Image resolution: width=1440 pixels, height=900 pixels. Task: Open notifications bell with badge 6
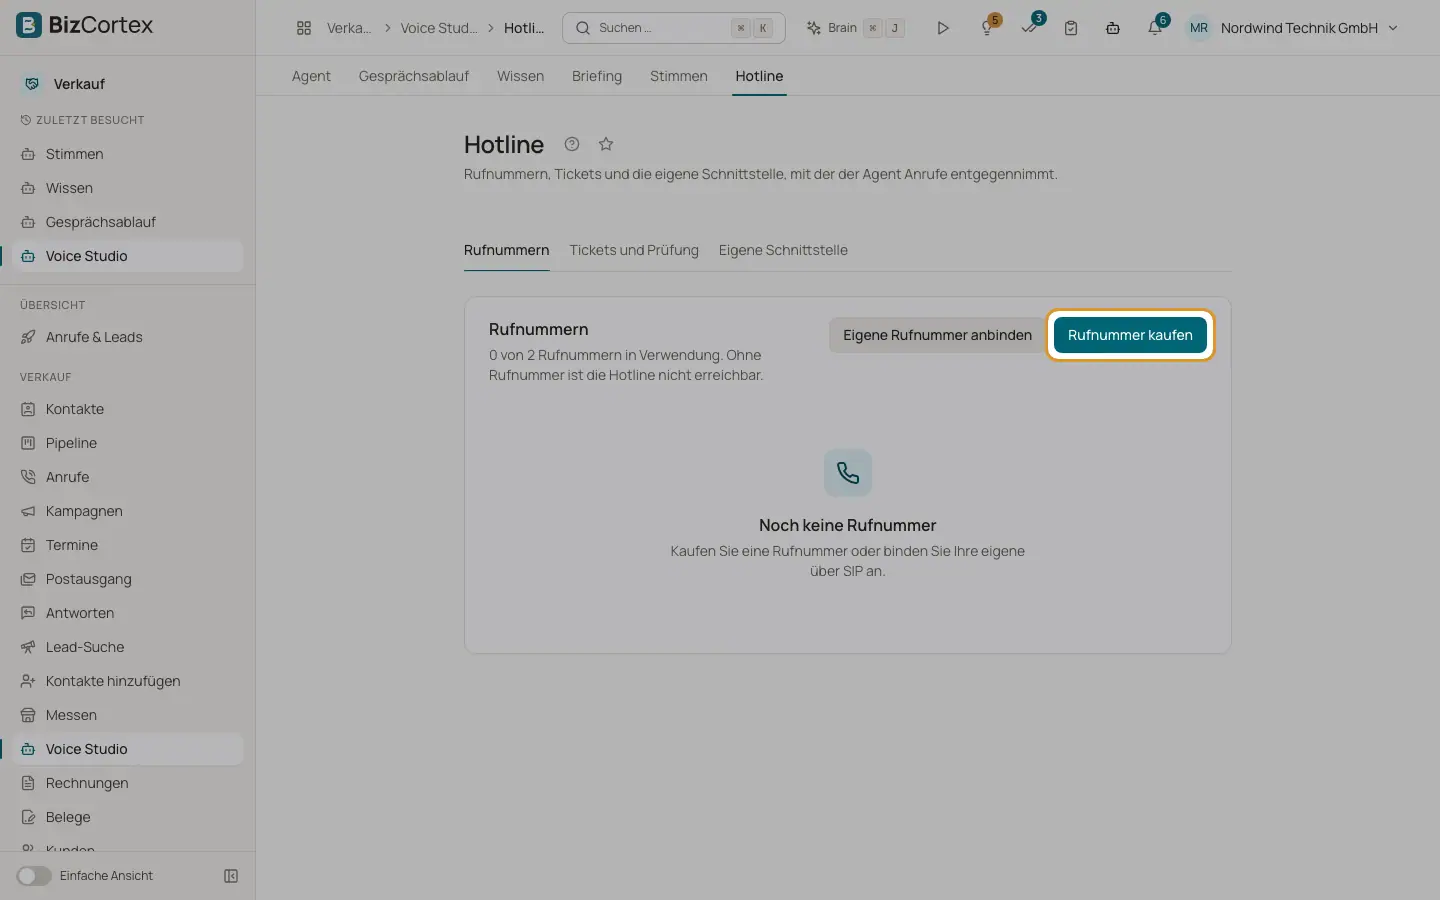click(1155, 28)
